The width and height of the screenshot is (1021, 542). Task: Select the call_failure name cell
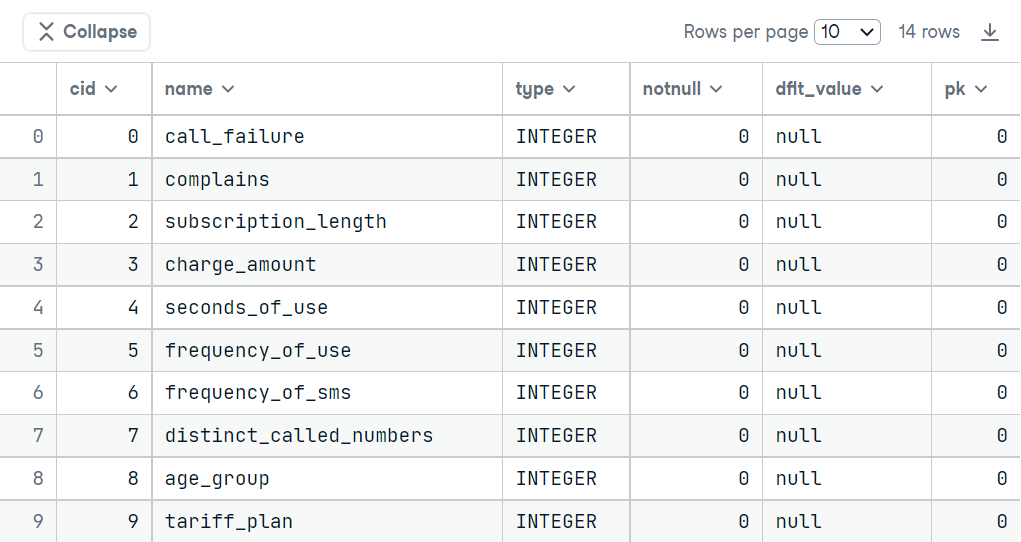pos(328,137)
